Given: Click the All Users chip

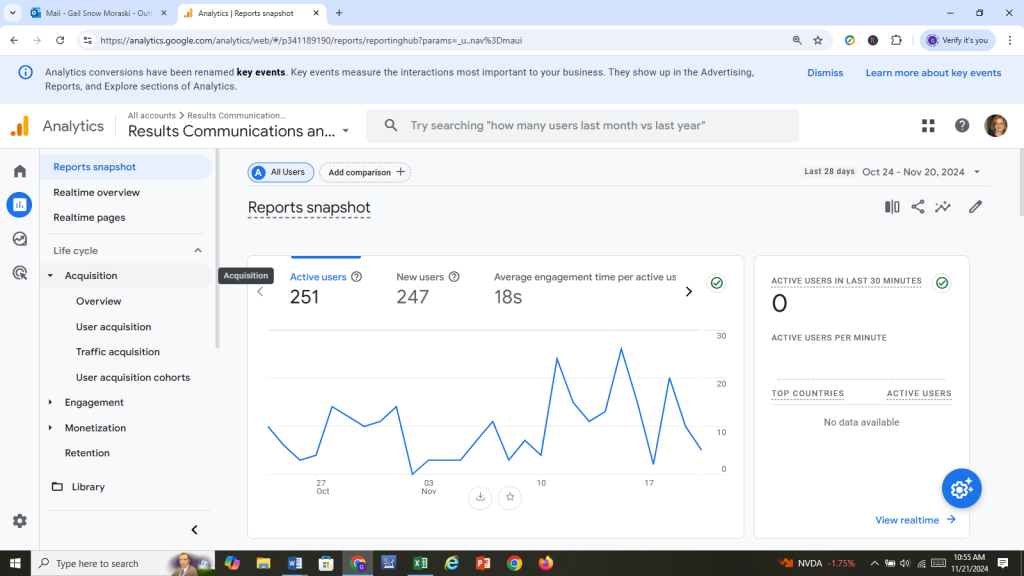Looking at the screenshot, I should coord(281,172).
